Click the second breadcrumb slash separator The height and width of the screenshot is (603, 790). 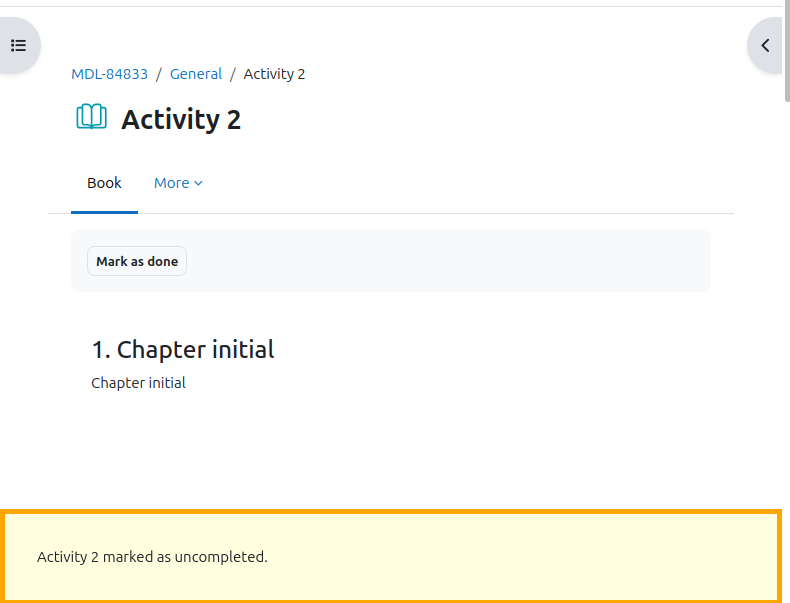coord(233,74)
